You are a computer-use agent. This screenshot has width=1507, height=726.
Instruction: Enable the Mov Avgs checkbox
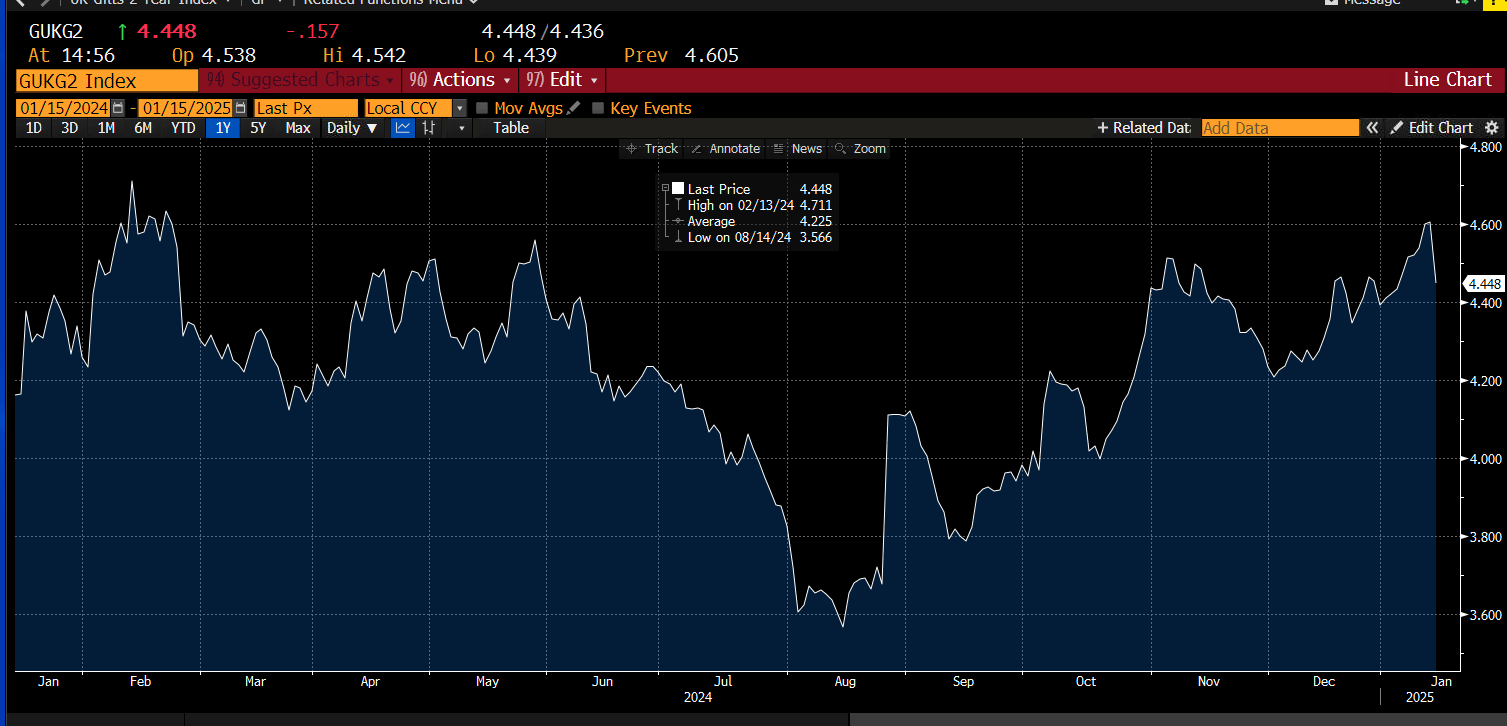pos(483,107)
